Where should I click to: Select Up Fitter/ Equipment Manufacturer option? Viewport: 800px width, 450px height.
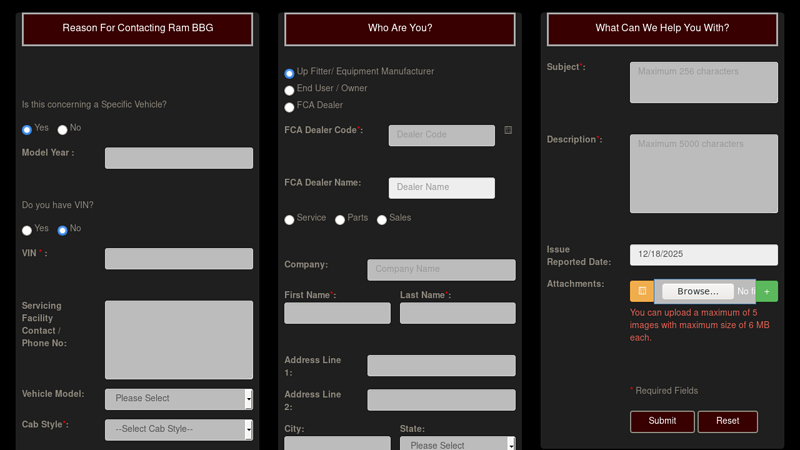[x=289, y=73]
